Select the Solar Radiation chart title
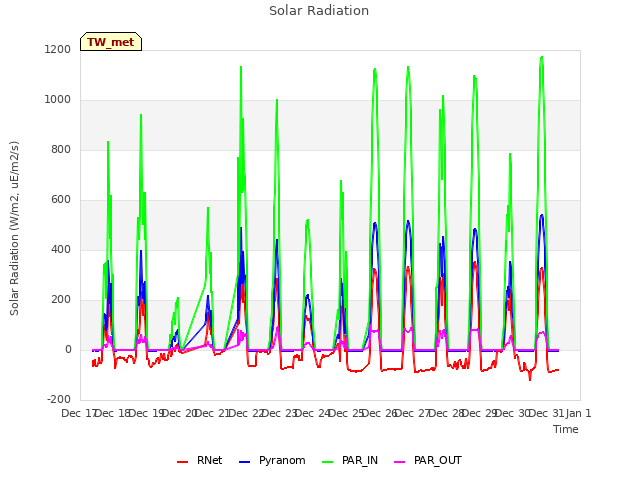Image resolution: width=640 pixels, height=480 pixels. coord(319,11)
